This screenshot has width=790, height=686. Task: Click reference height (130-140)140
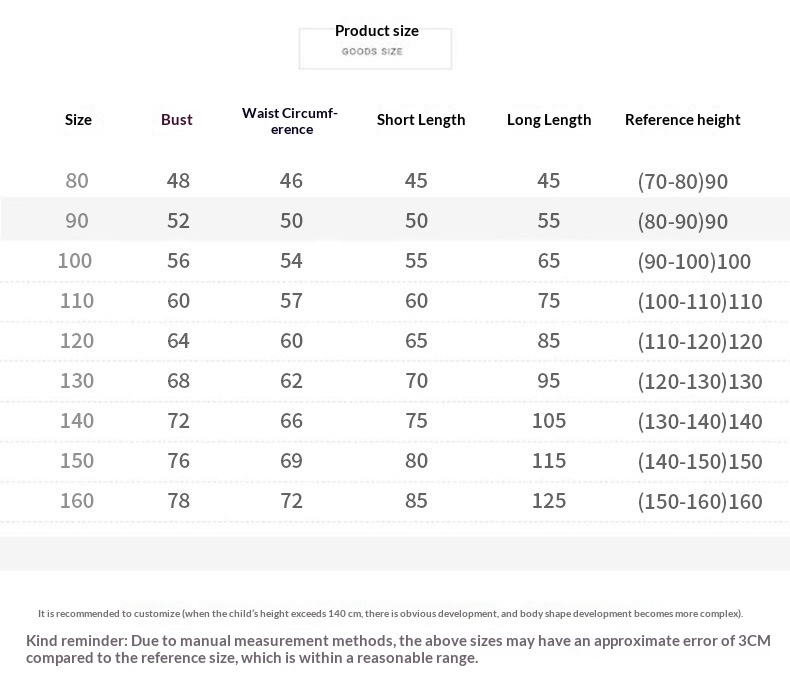[x=700, y=422]
